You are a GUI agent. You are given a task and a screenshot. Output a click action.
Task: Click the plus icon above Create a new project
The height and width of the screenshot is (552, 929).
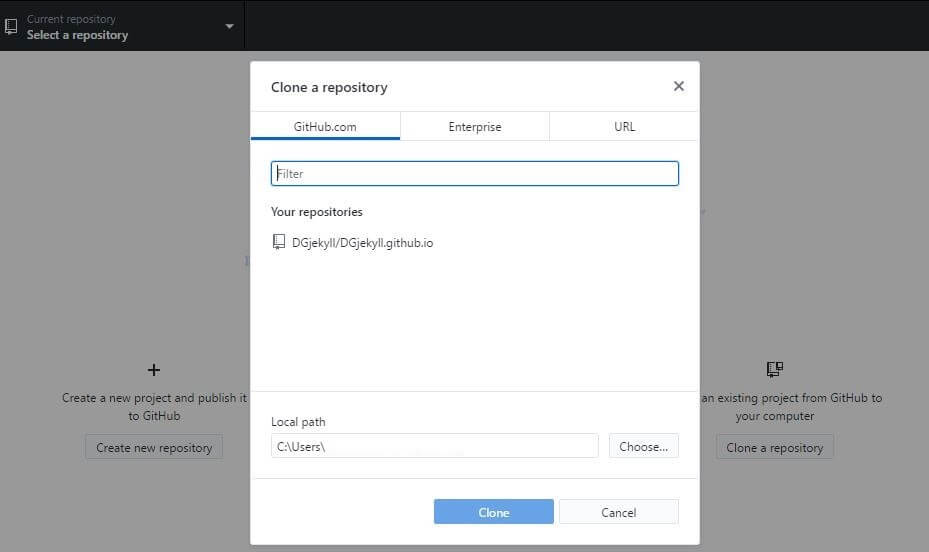tap(153, 370)
